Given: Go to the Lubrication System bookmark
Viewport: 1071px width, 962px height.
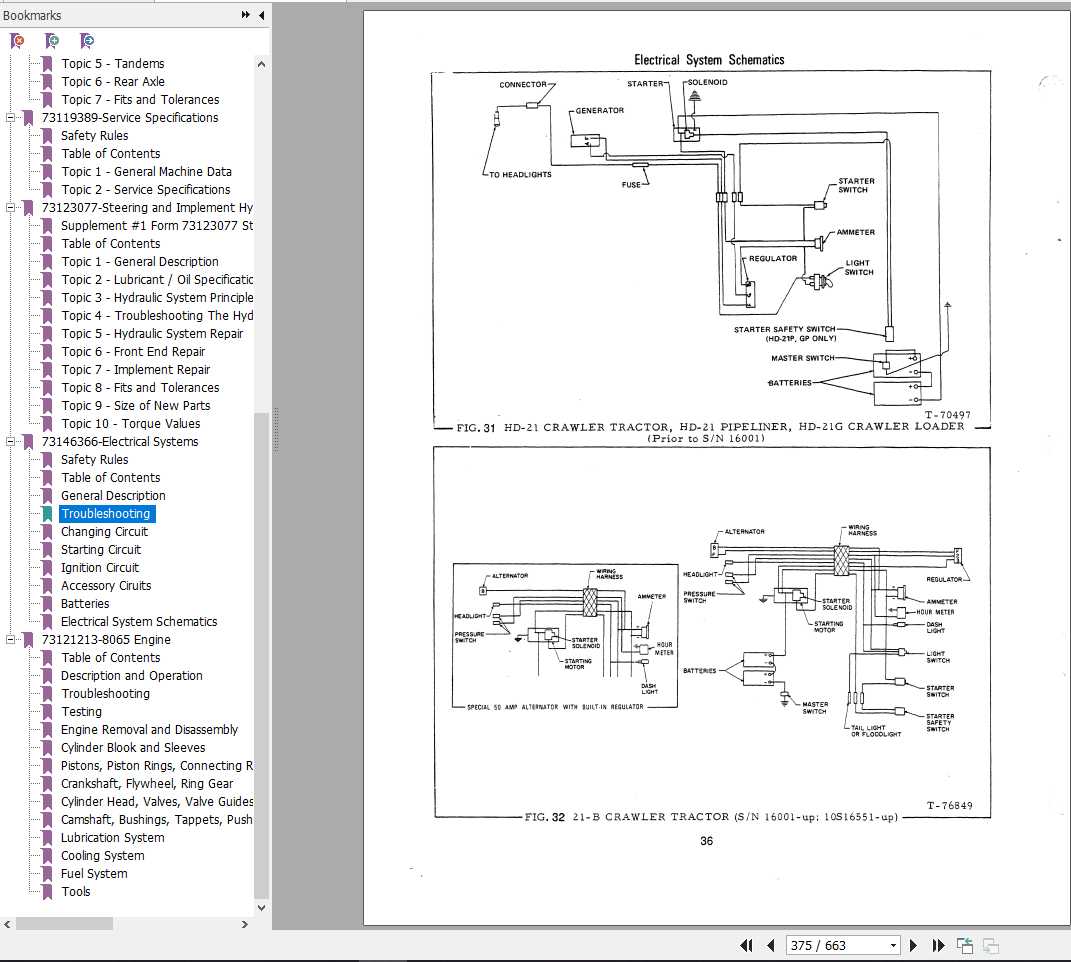Looking at the screenshot, I should tap(112, 837).
